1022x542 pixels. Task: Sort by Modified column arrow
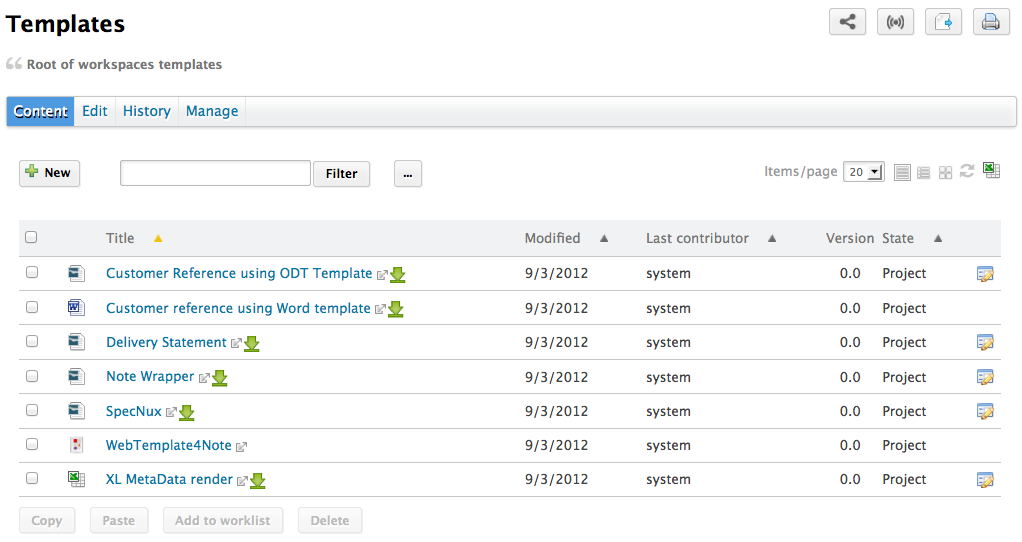[604, 239]
